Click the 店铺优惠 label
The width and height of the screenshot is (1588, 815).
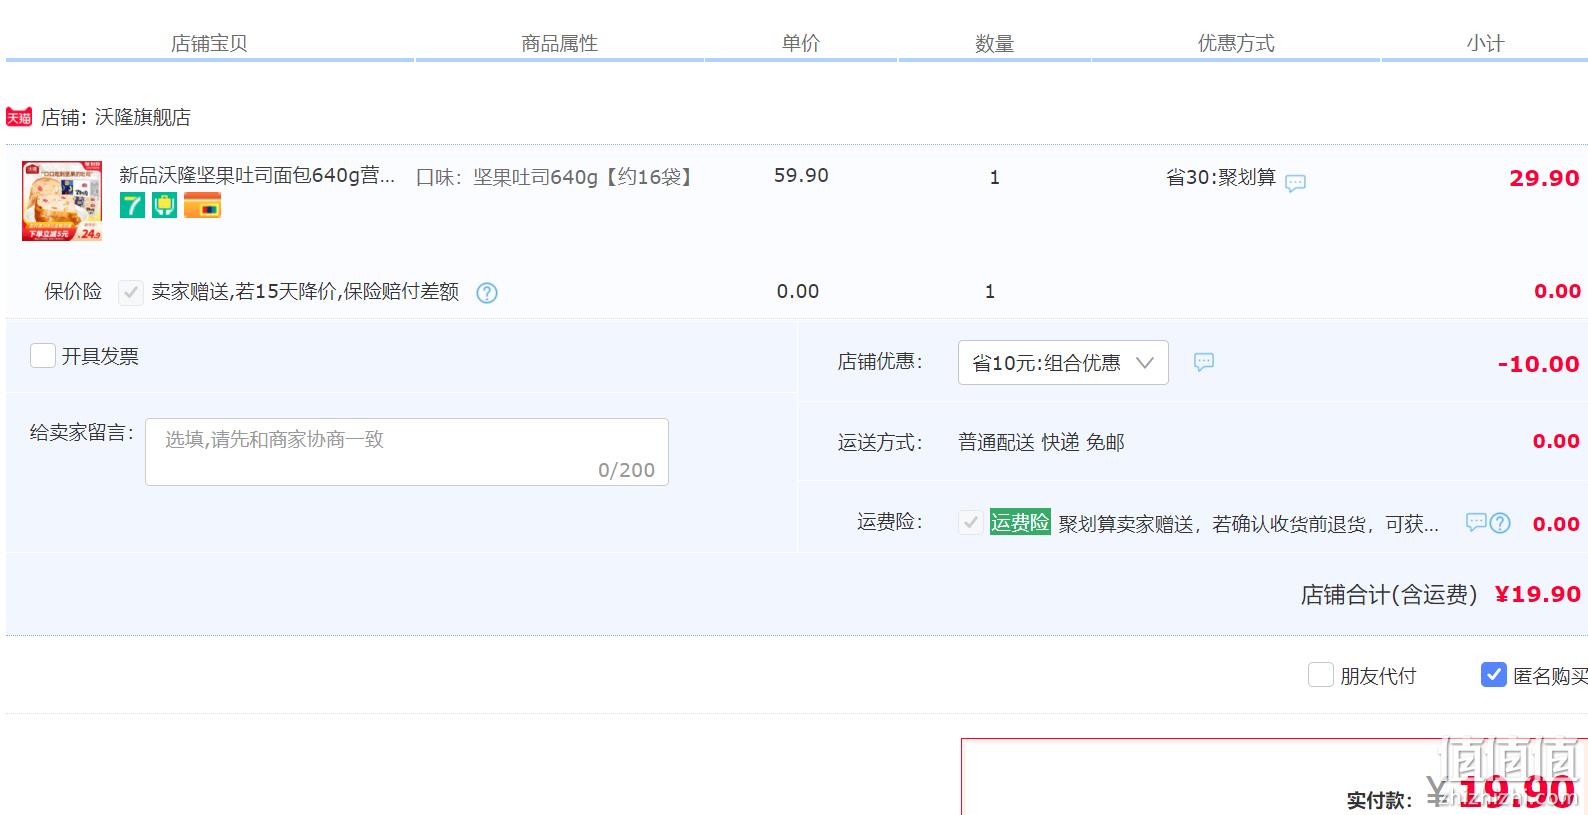[x=880, y=362]
